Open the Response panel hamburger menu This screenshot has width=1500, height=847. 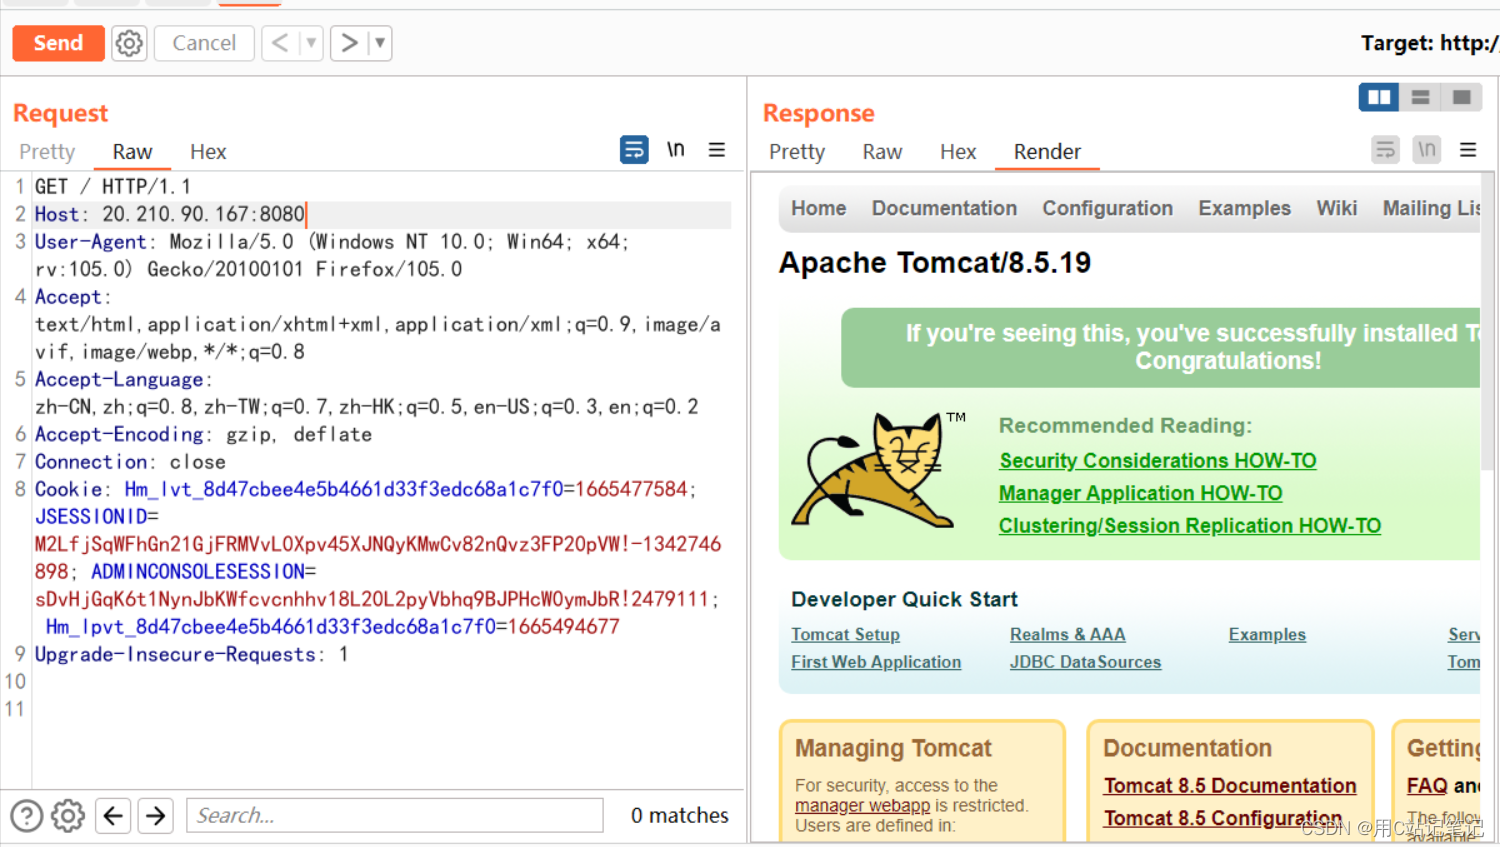pos(1468,150)
